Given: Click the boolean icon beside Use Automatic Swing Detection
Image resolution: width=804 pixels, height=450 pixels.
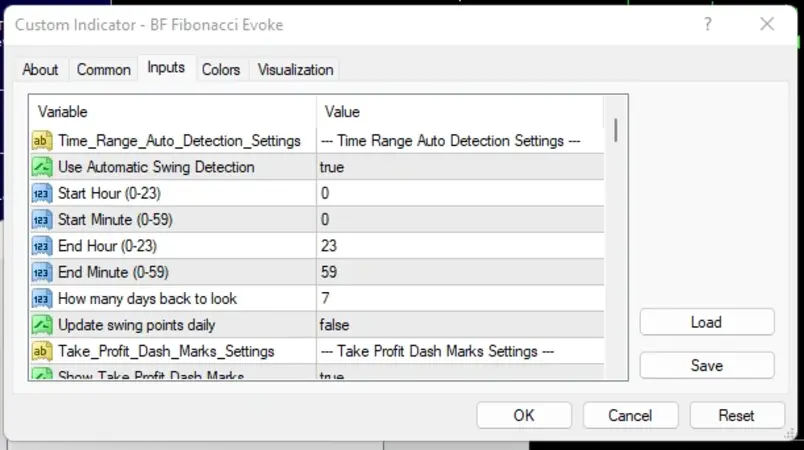Looking at the screenshot, I should 42,167.
